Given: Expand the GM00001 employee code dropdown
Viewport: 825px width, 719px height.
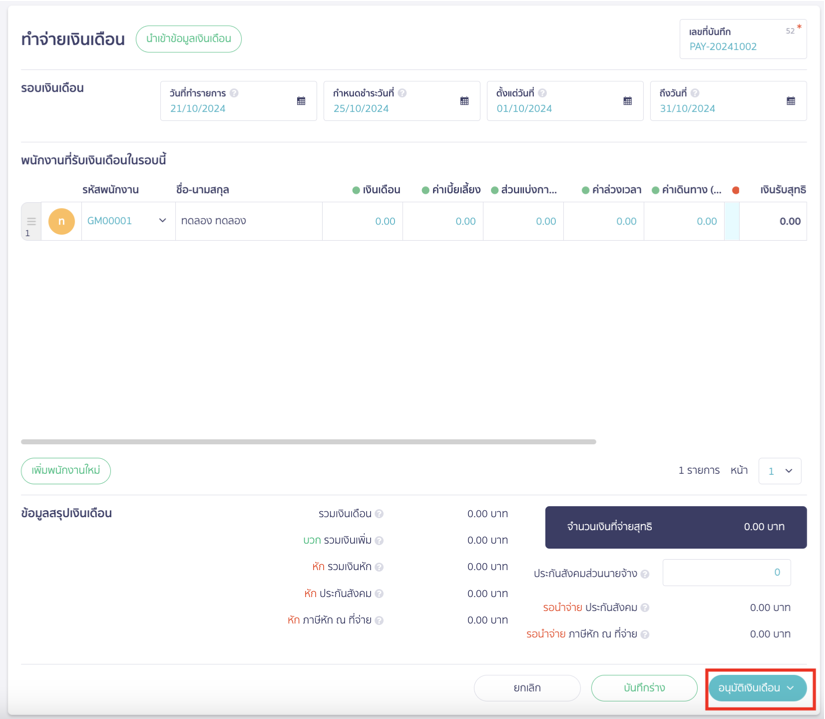Looking at the screenshot, I should (163, 221).
